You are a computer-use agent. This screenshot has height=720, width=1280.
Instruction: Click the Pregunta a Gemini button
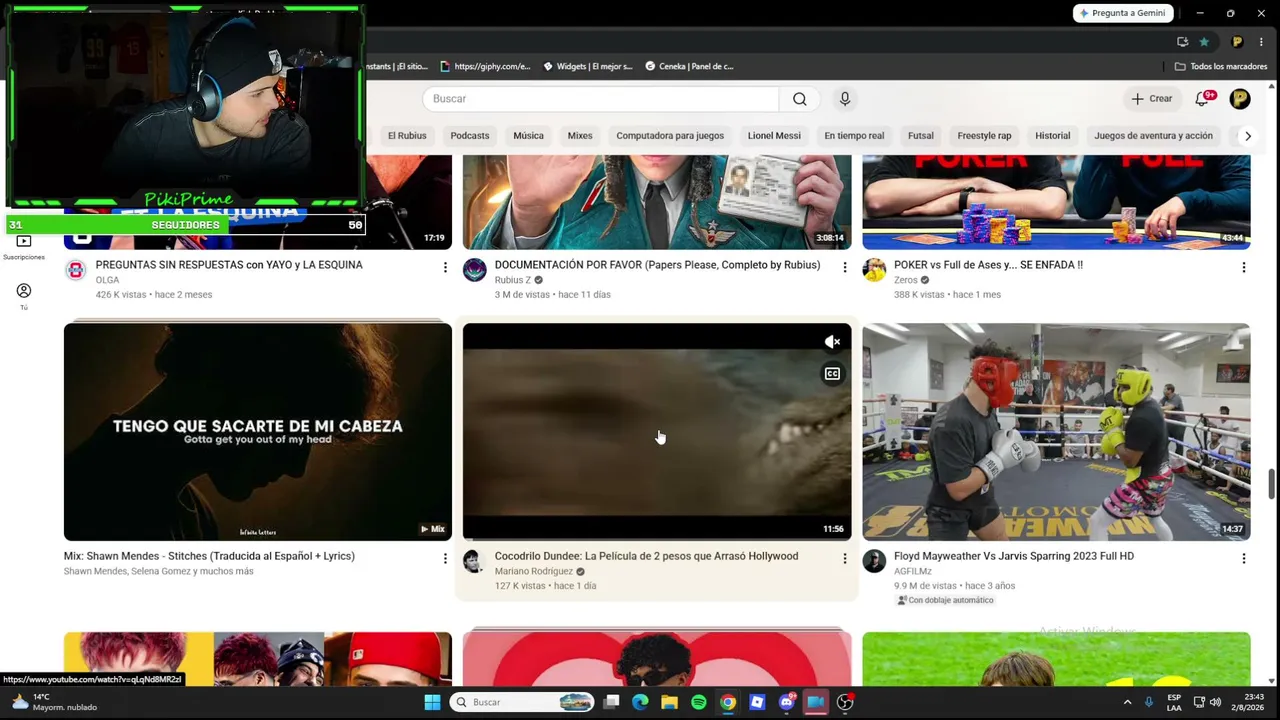point(1123,13)
